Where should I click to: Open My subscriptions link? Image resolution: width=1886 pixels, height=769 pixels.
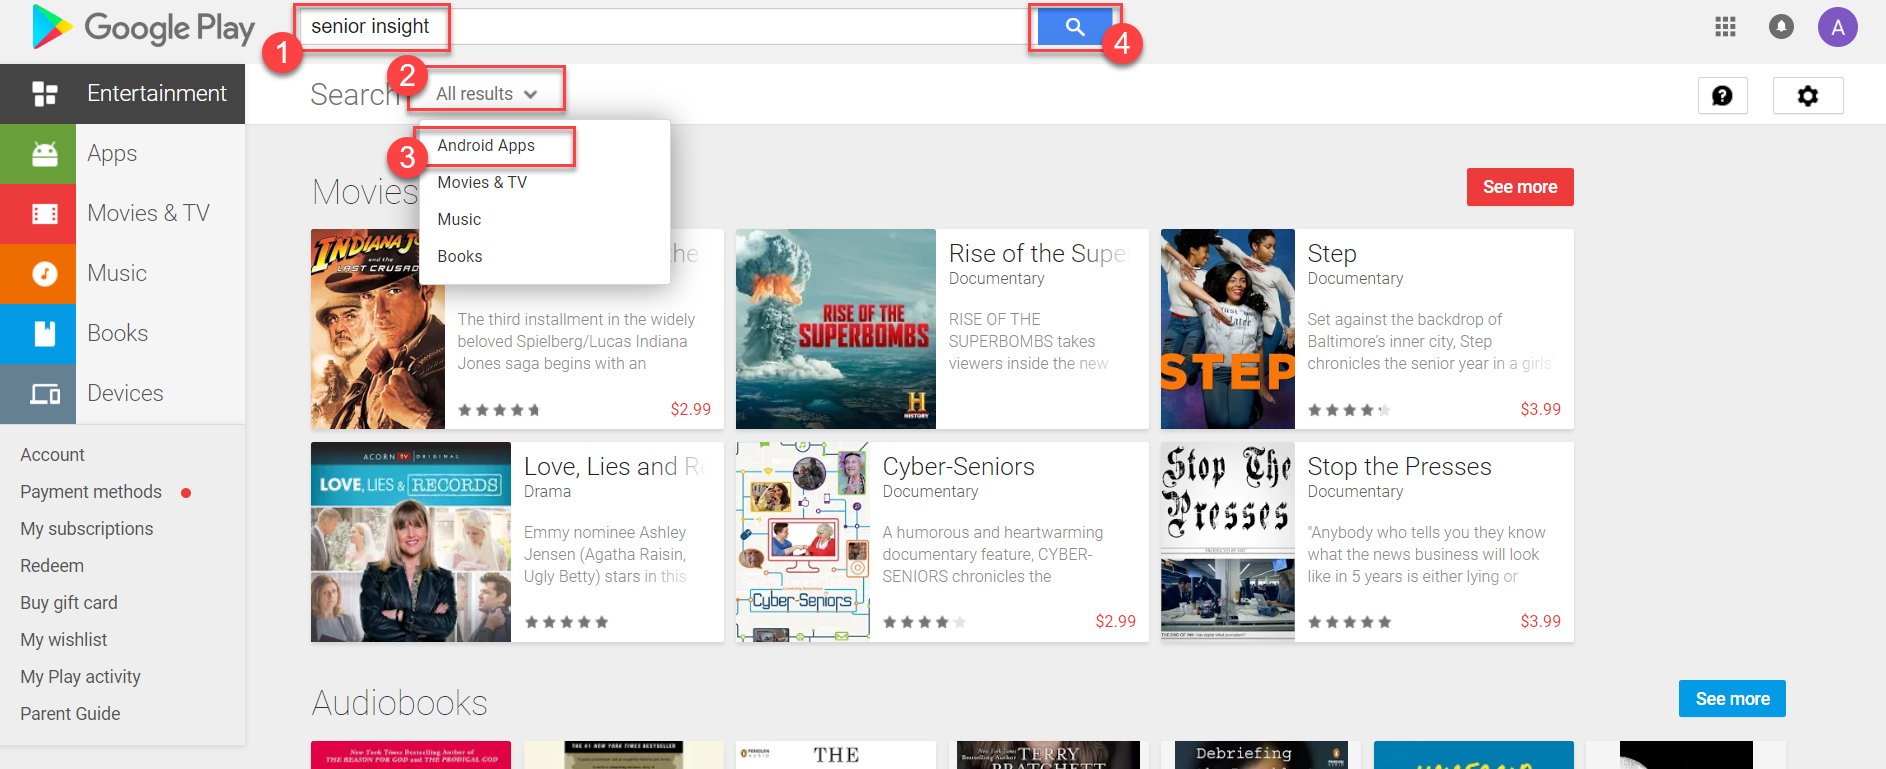tap(87, 529)
